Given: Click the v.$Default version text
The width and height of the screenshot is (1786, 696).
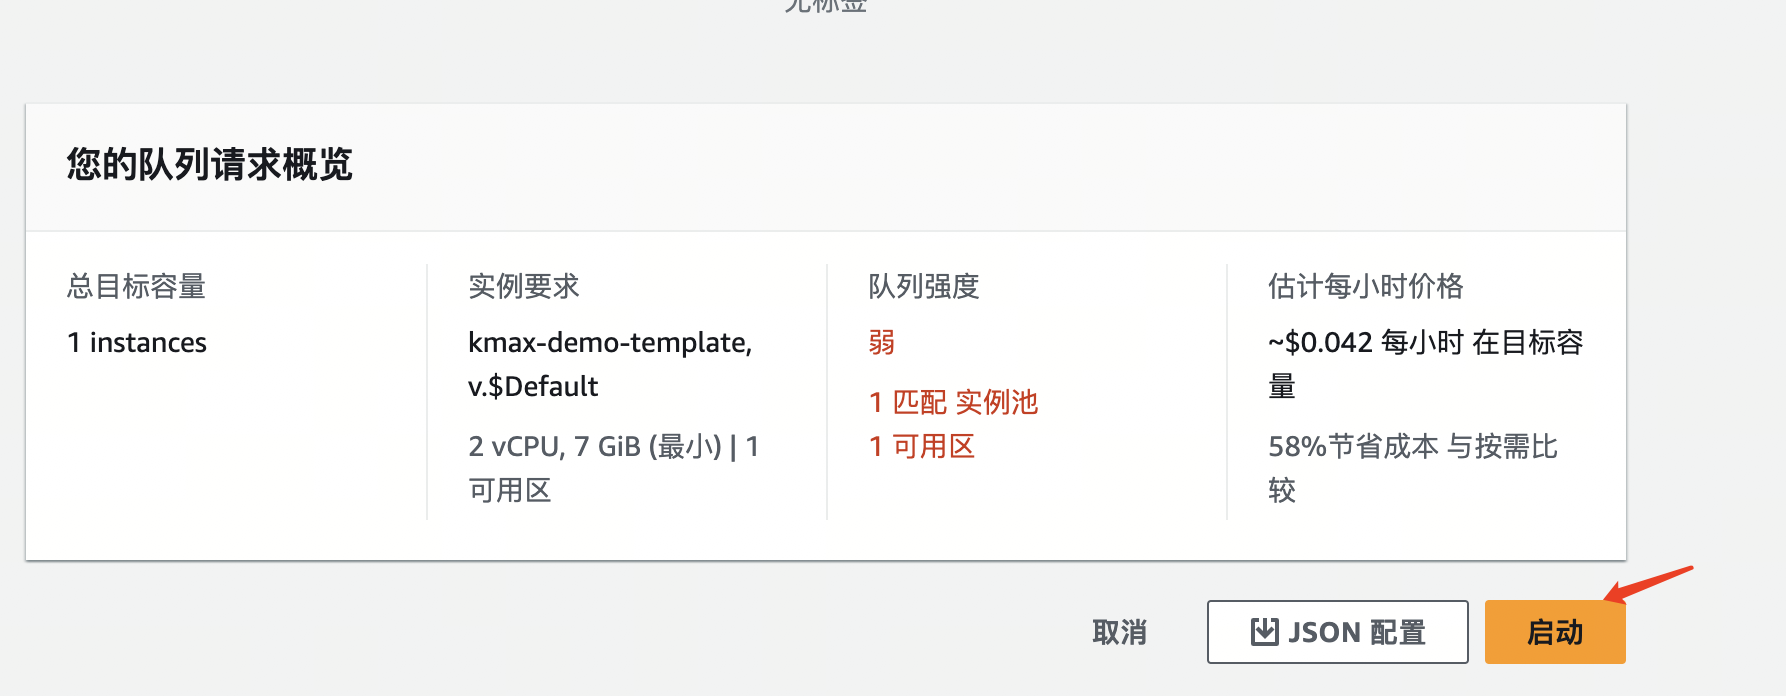Looking at the screenshot, I should pos(533,387).
